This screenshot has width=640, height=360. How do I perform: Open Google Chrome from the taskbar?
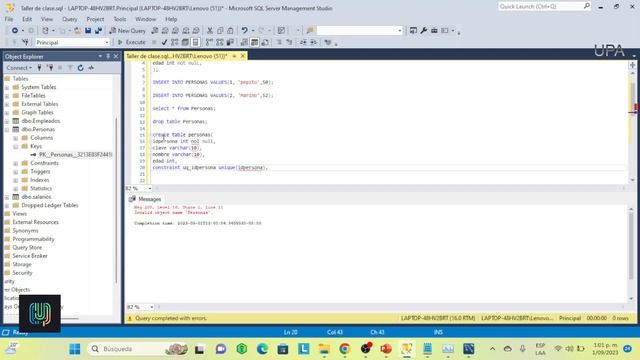tap(344, 349)
